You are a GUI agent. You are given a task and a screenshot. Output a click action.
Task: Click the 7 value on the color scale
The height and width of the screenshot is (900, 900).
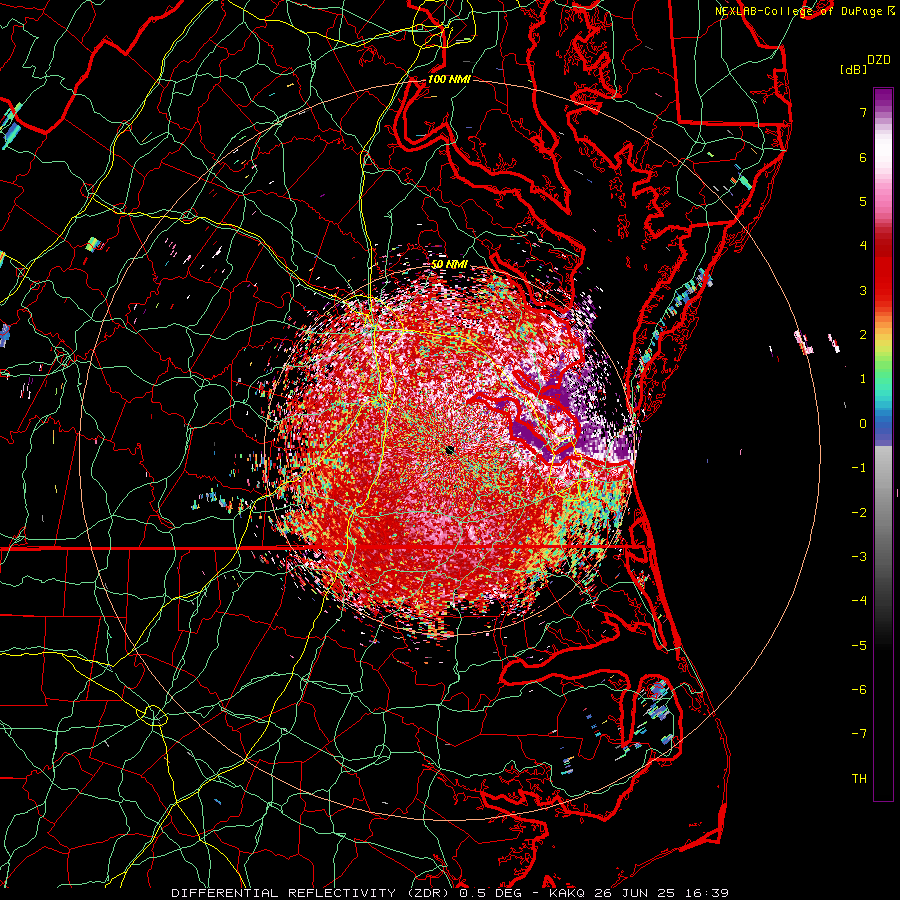point(863,112)
